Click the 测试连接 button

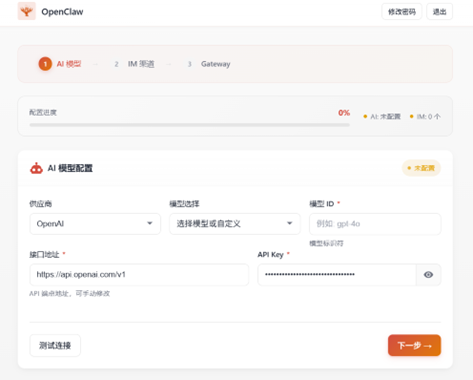[x=55, y=345]
